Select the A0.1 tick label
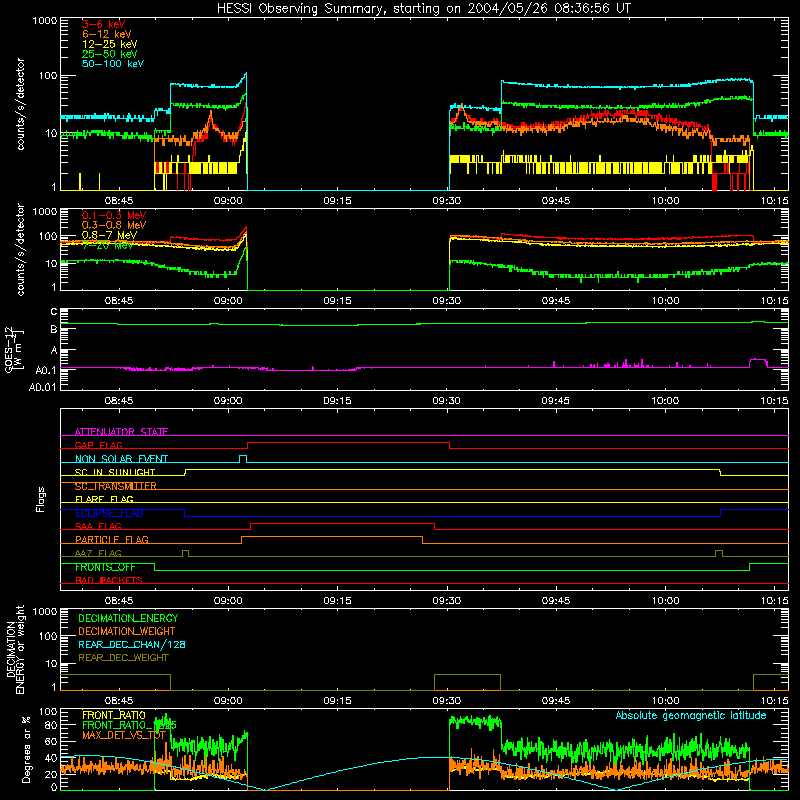 pos(46,370)
